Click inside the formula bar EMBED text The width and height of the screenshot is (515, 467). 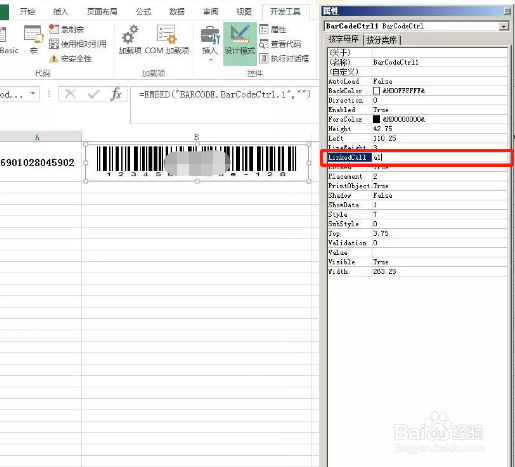click(225, 95)
